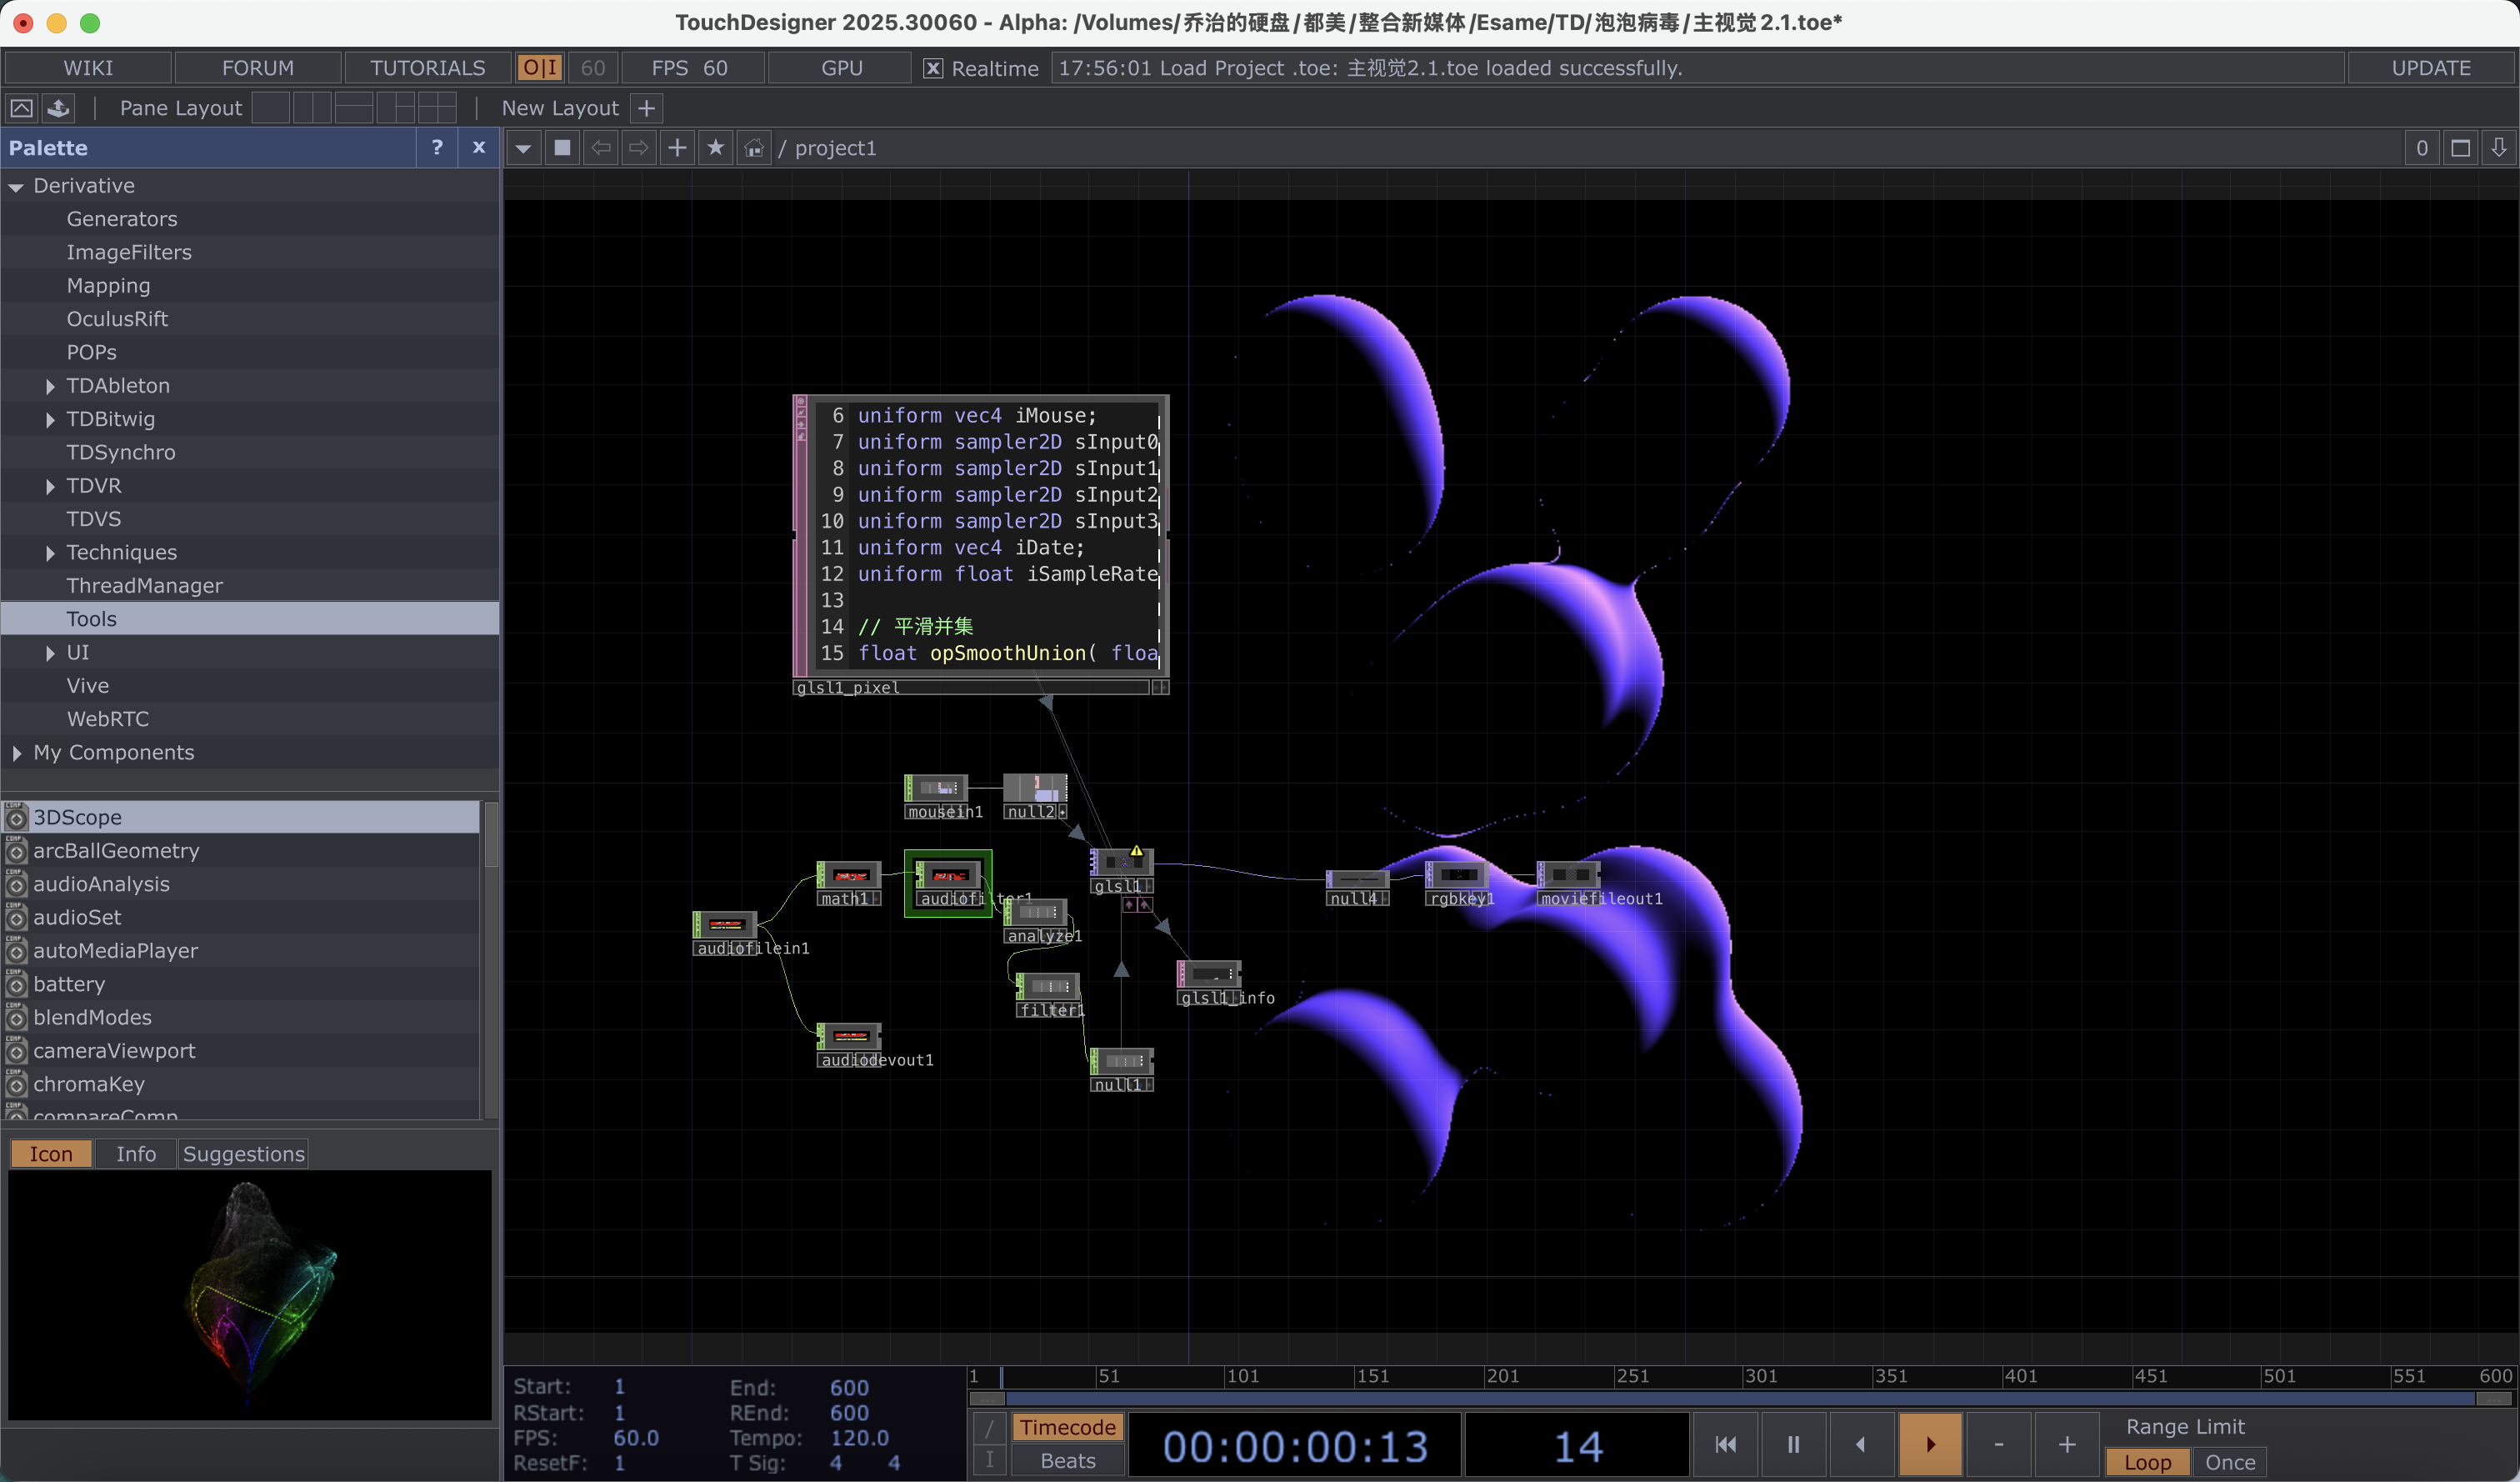Click the network list view square icon
Viewport: 2520px width, 1482px height.
tap(563, 148)
